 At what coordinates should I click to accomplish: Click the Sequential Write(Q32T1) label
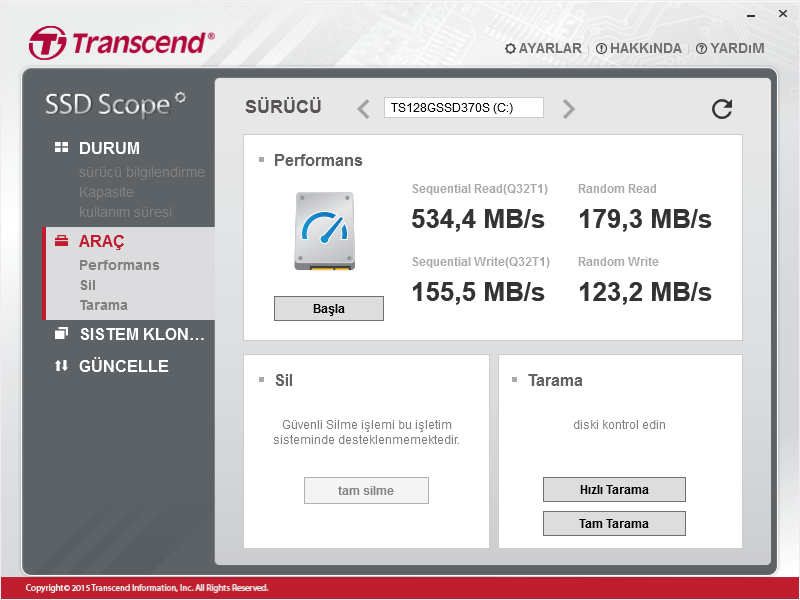tap(481, 262)
